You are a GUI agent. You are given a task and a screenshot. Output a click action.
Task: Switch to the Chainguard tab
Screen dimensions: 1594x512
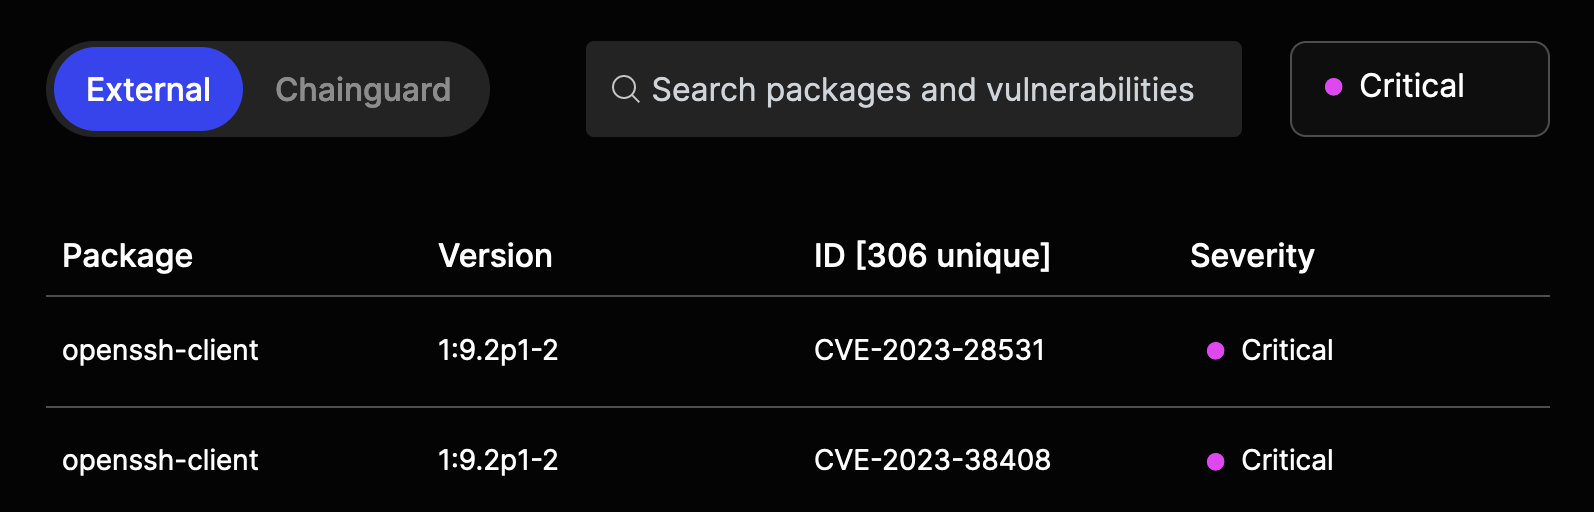363,89
